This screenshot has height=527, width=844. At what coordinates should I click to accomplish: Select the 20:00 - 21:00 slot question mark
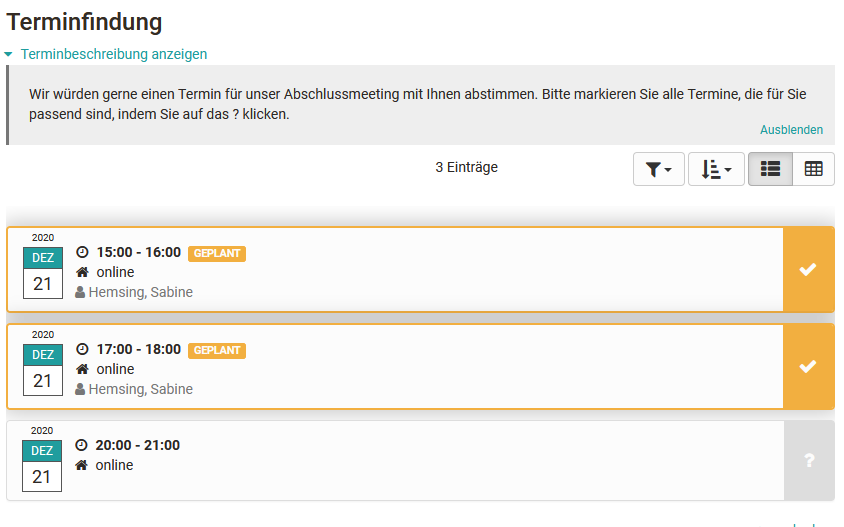[x=809, y=461]
